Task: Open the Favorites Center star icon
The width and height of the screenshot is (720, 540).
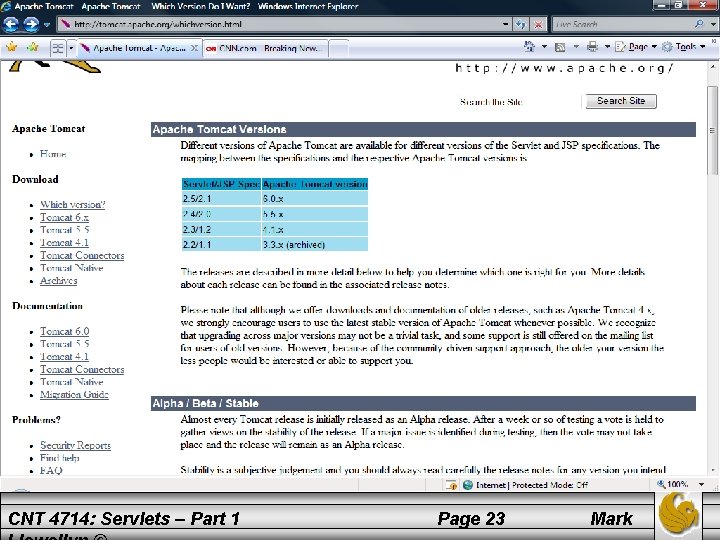Action: click(x=11, y=47)
